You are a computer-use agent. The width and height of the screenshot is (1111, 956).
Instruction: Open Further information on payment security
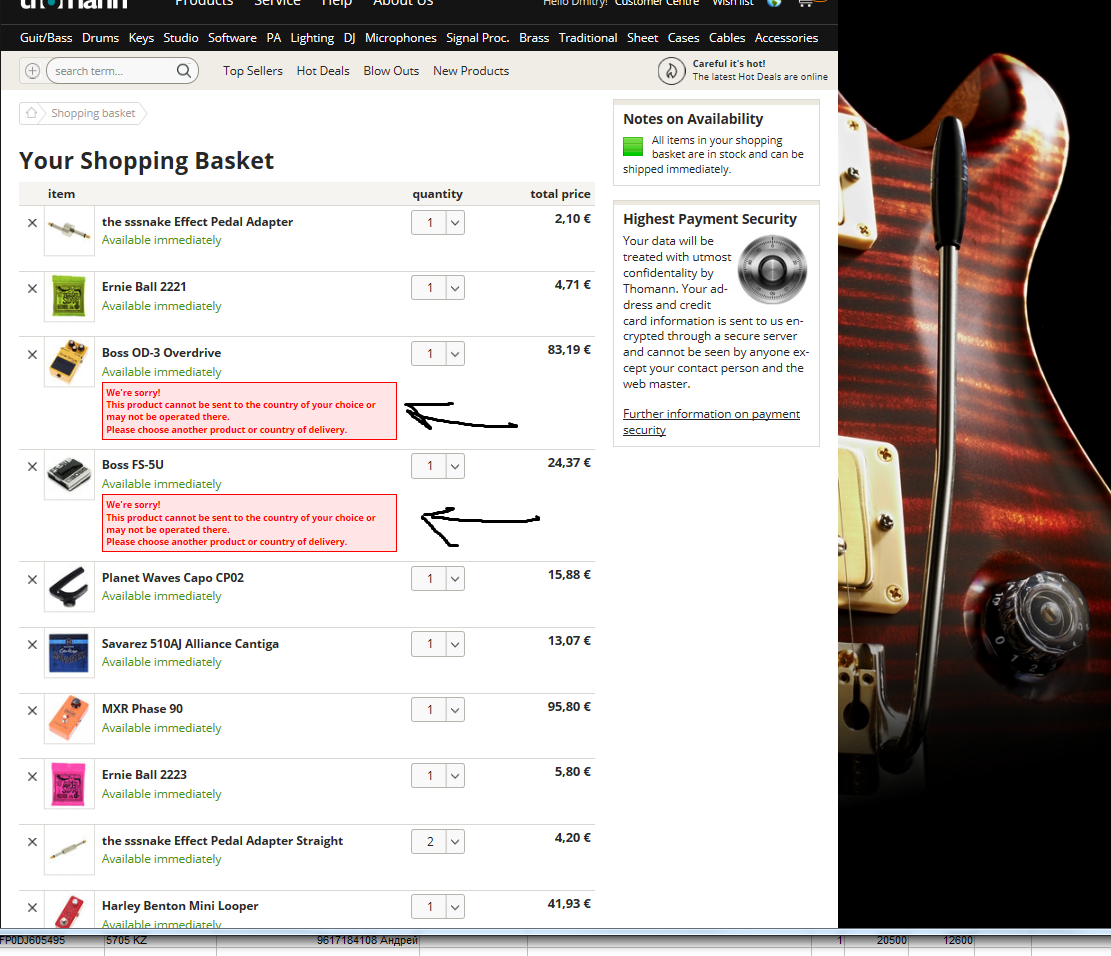tap(711, 422)
